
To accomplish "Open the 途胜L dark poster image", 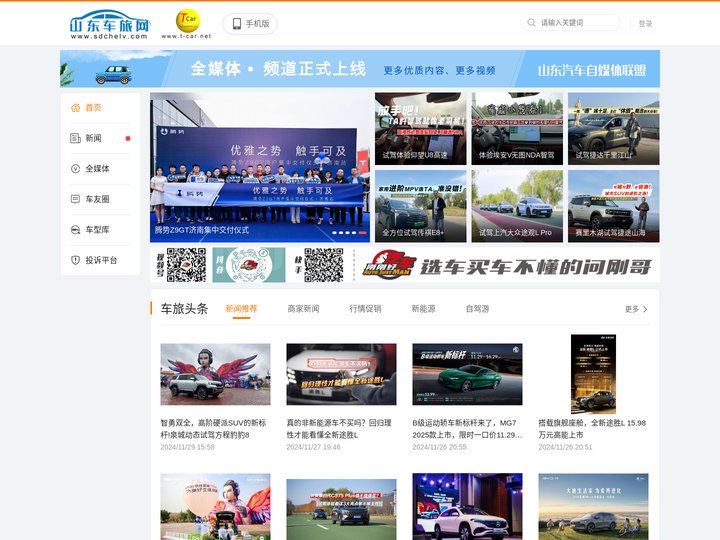I will coord(593,374).
